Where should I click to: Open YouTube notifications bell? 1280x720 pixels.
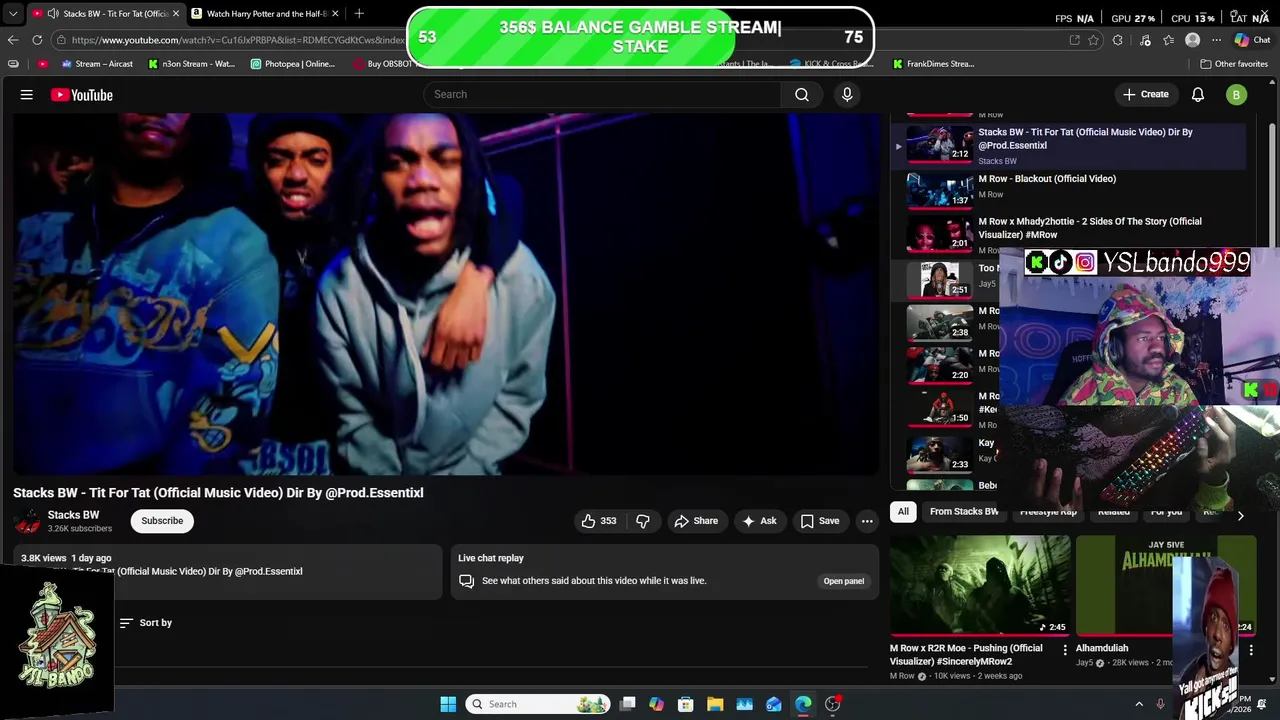(x=1198, y=95)
